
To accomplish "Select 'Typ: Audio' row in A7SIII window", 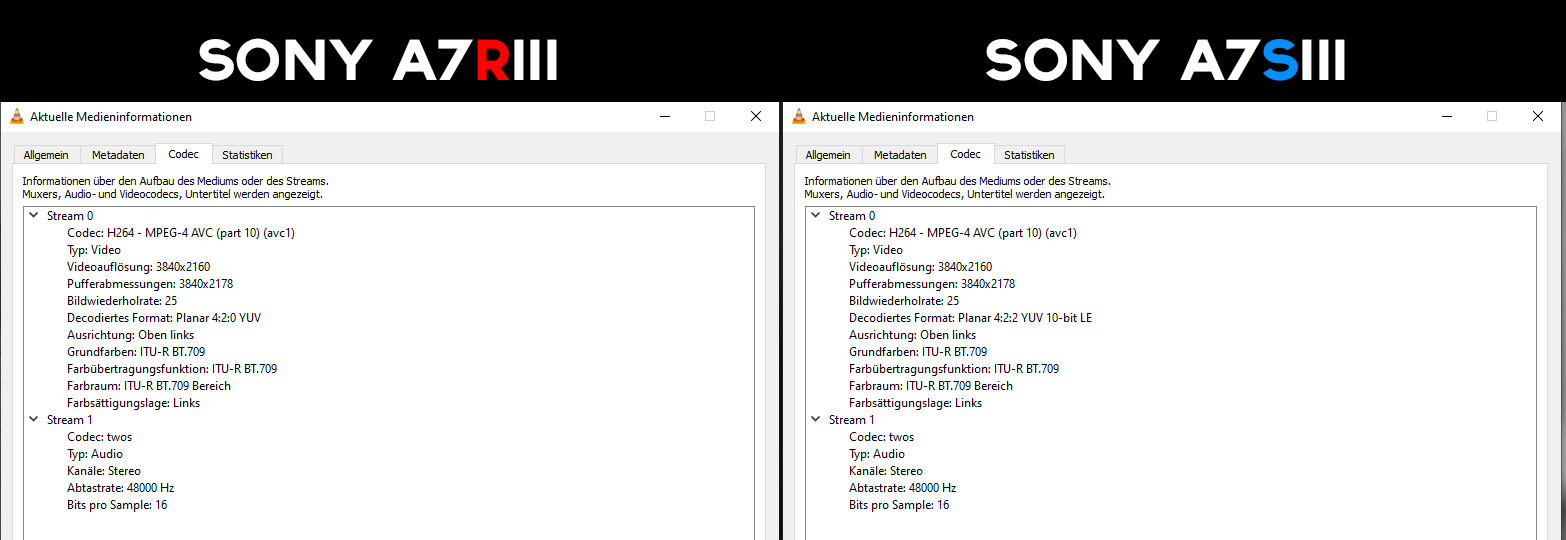I will point(877,454).
